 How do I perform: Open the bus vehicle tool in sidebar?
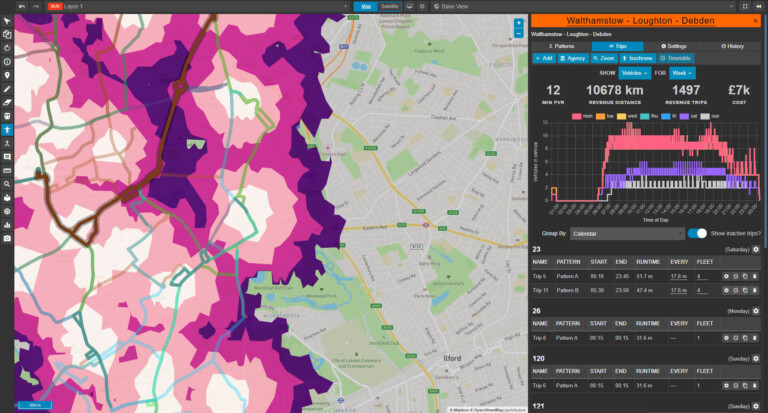[7, 116]
